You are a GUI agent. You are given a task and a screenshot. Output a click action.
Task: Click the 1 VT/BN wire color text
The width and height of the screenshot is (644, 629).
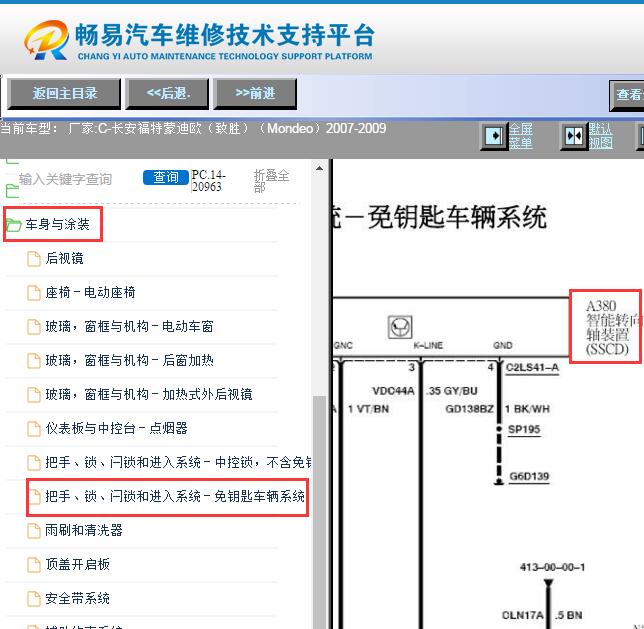[x=368, y=409]
